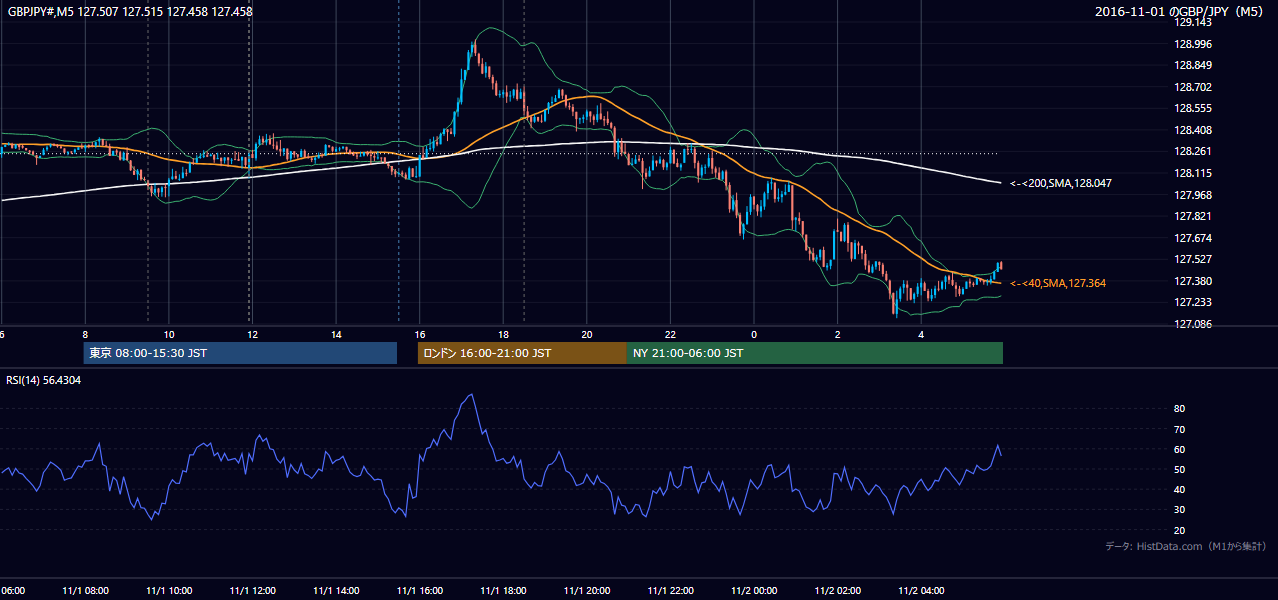Click the RSI 70 level label
This screenshot has width=1278, height=600.
(1179, 429)
